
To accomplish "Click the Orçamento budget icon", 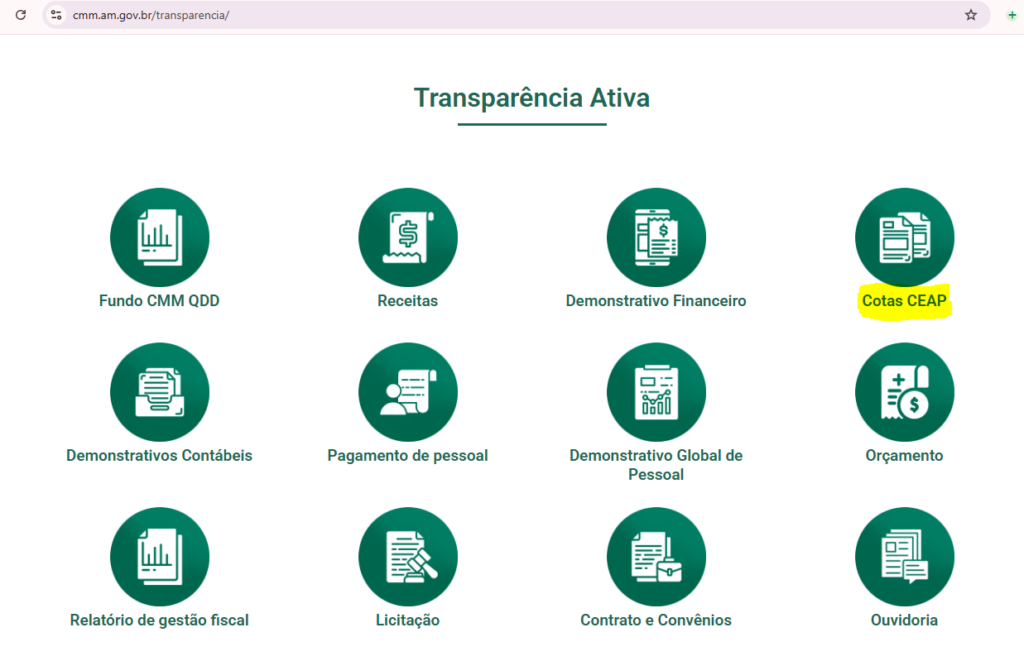I will coord(904,392).
